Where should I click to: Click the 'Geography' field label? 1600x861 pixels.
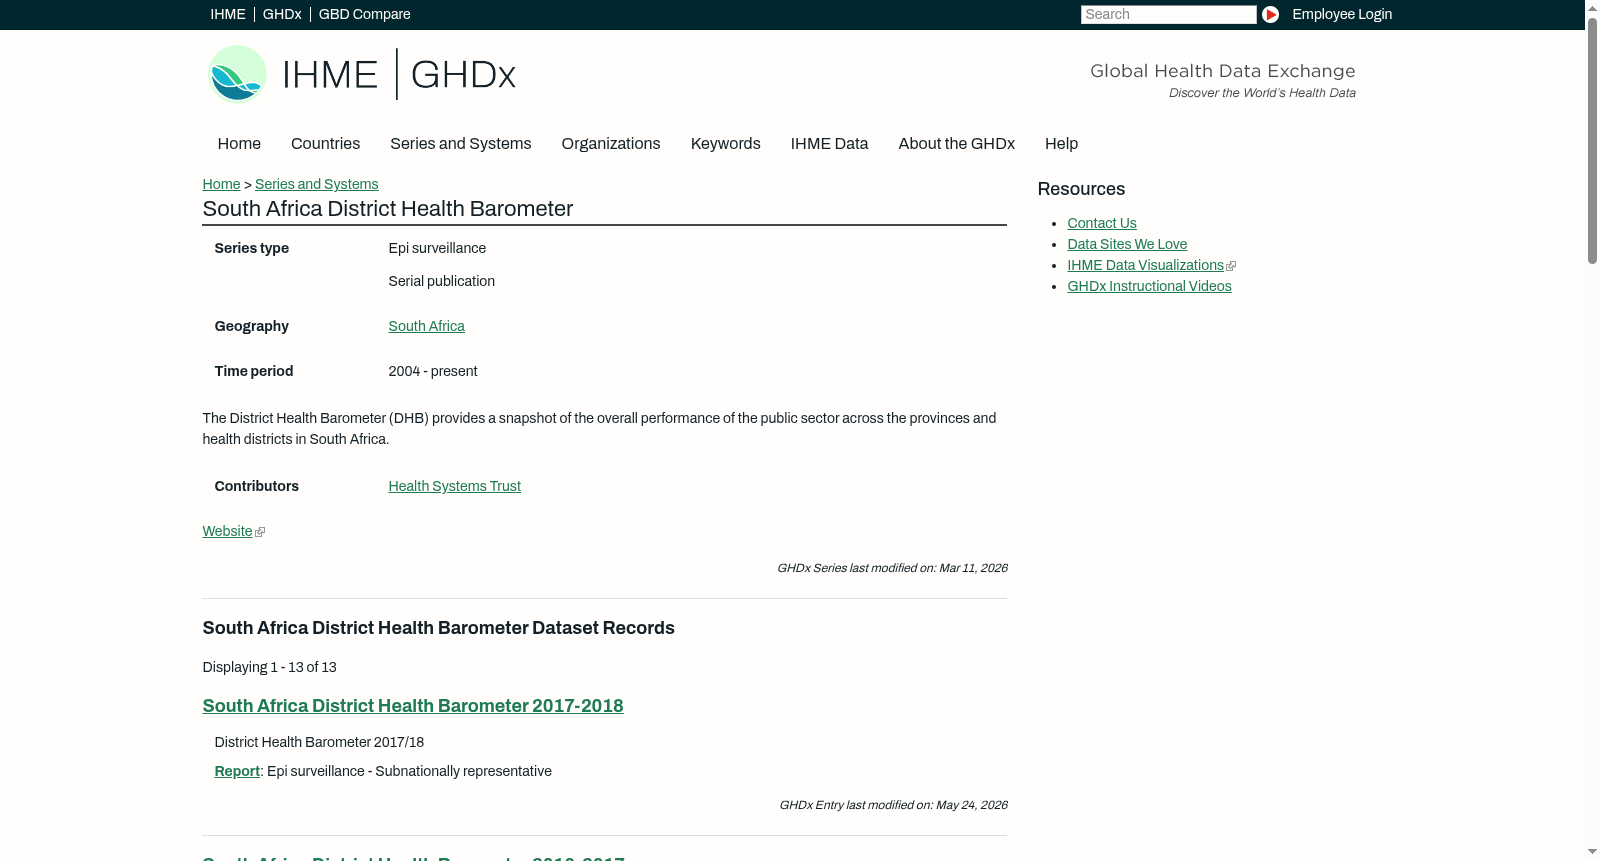click(252, 326)
